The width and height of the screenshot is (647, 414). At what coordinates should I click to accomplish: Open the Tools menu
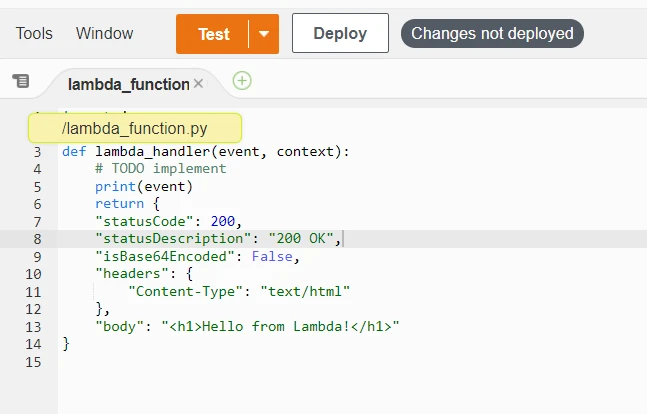coord(34,33)
